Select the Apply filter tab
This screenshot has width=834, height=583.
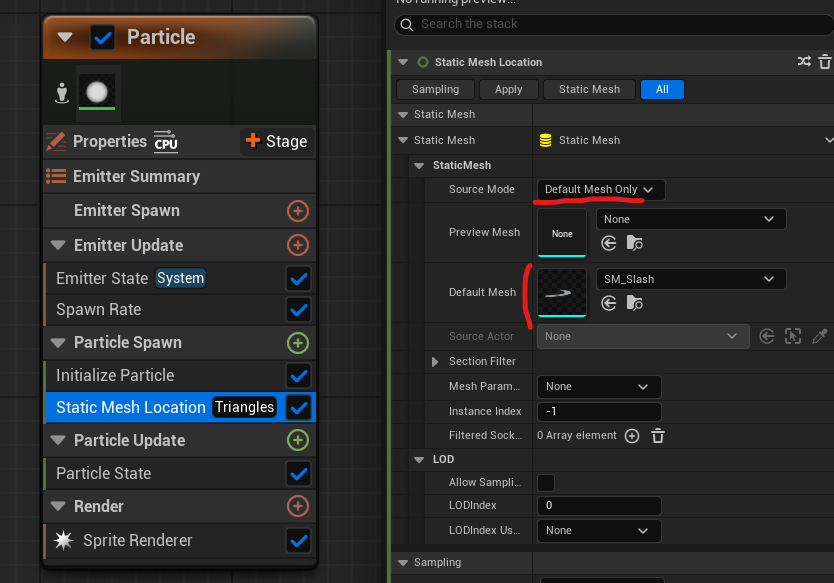pyautogui.click(x=508, y=89)
